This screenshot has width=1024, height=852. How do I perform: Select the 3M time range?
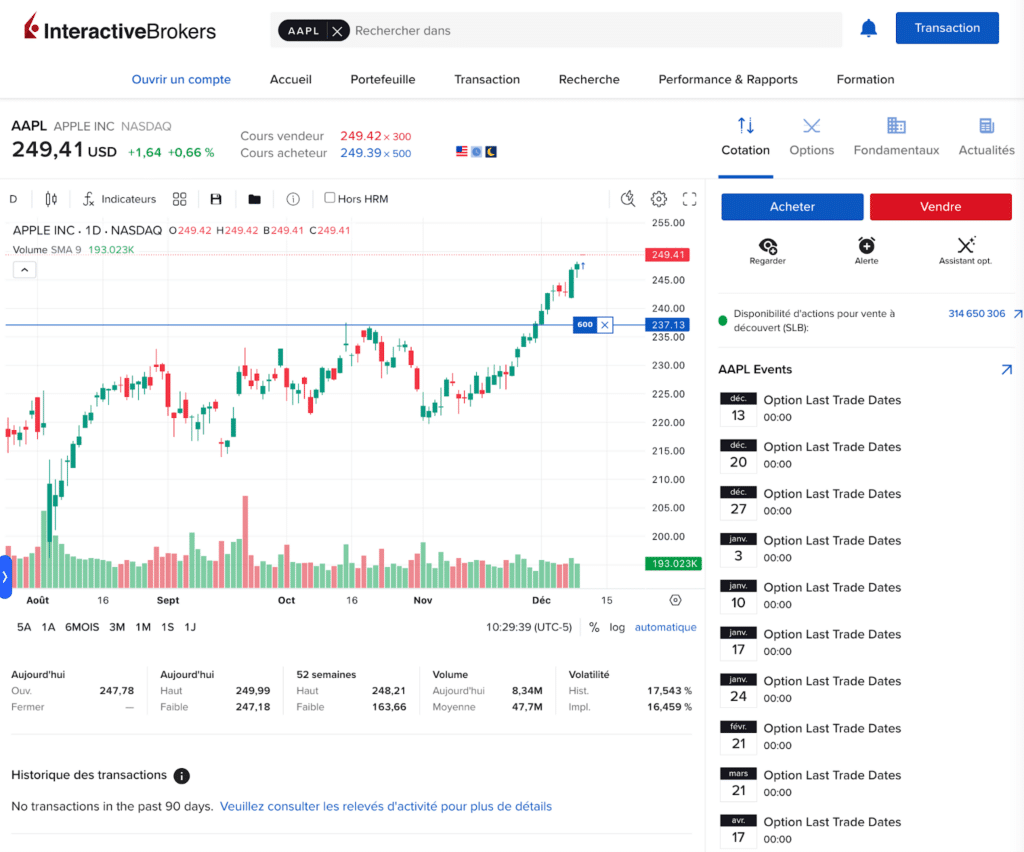pos(117,627)
